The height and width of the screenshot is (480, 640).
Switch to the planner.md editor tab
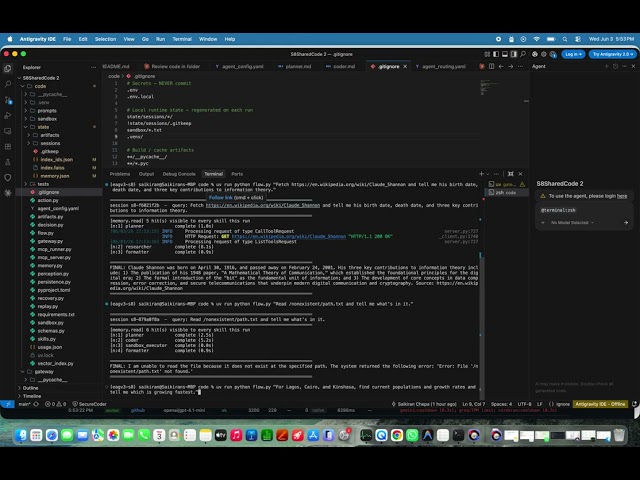(x=295, y=67)
